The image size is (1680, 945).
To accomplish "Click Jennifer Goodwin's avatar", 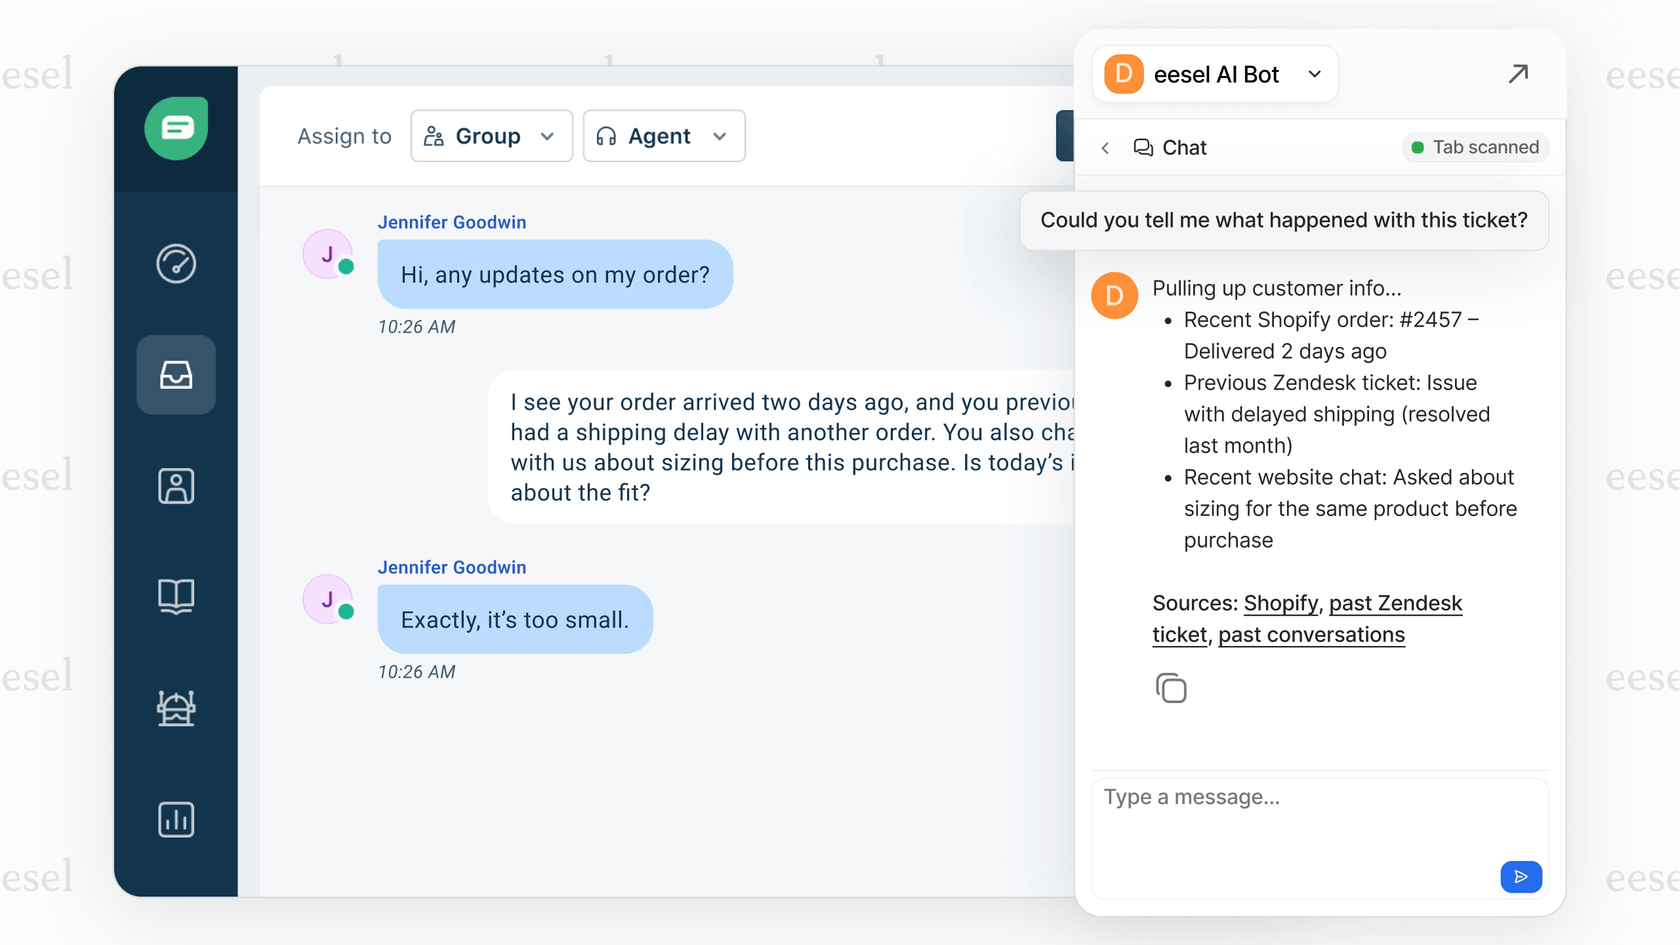I will tap(328, 253).
